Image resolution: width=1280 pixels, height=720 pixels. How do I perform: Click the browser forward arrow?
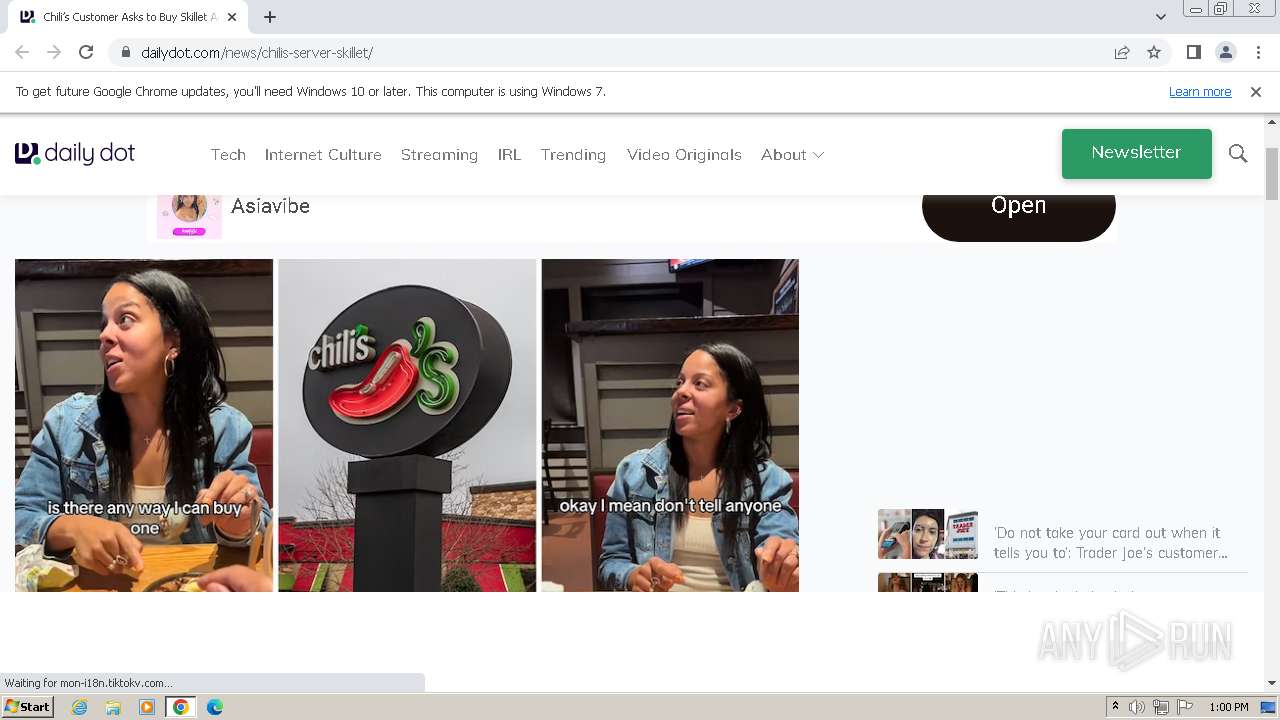pos(54,52)
